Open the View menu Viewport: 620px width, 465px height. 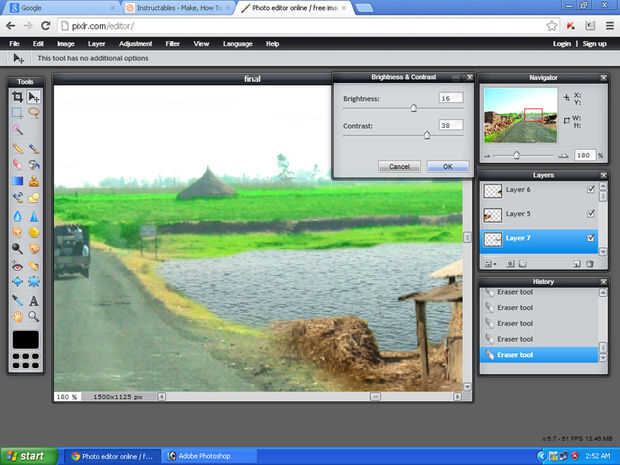click(201, 43)
